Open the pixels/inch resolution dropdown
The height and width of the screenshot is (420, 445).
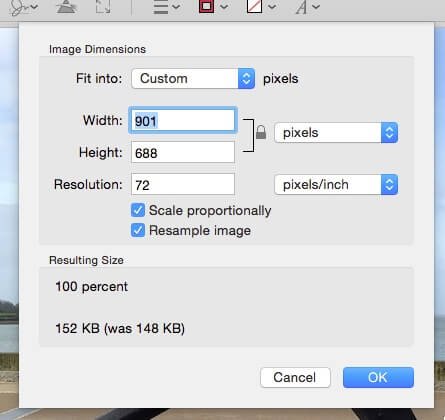coord(336,184)
